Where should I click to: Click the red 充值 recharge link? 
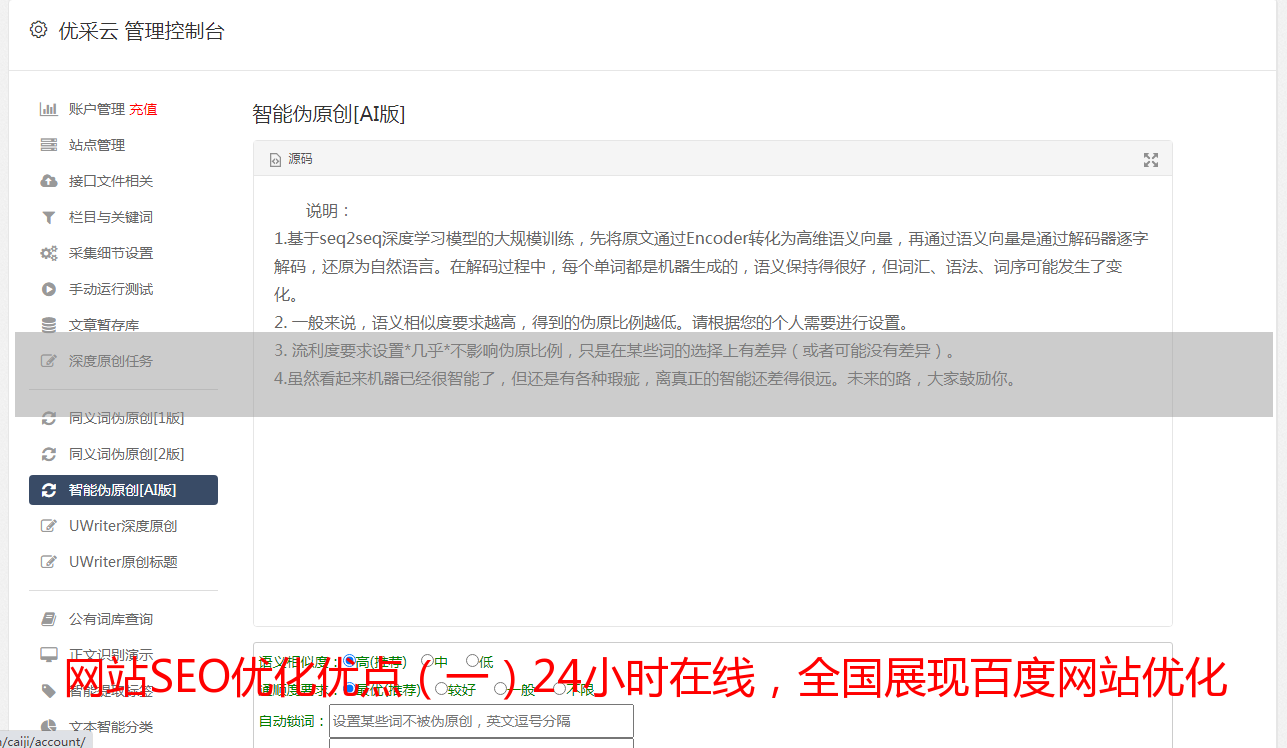coord(143,109)
